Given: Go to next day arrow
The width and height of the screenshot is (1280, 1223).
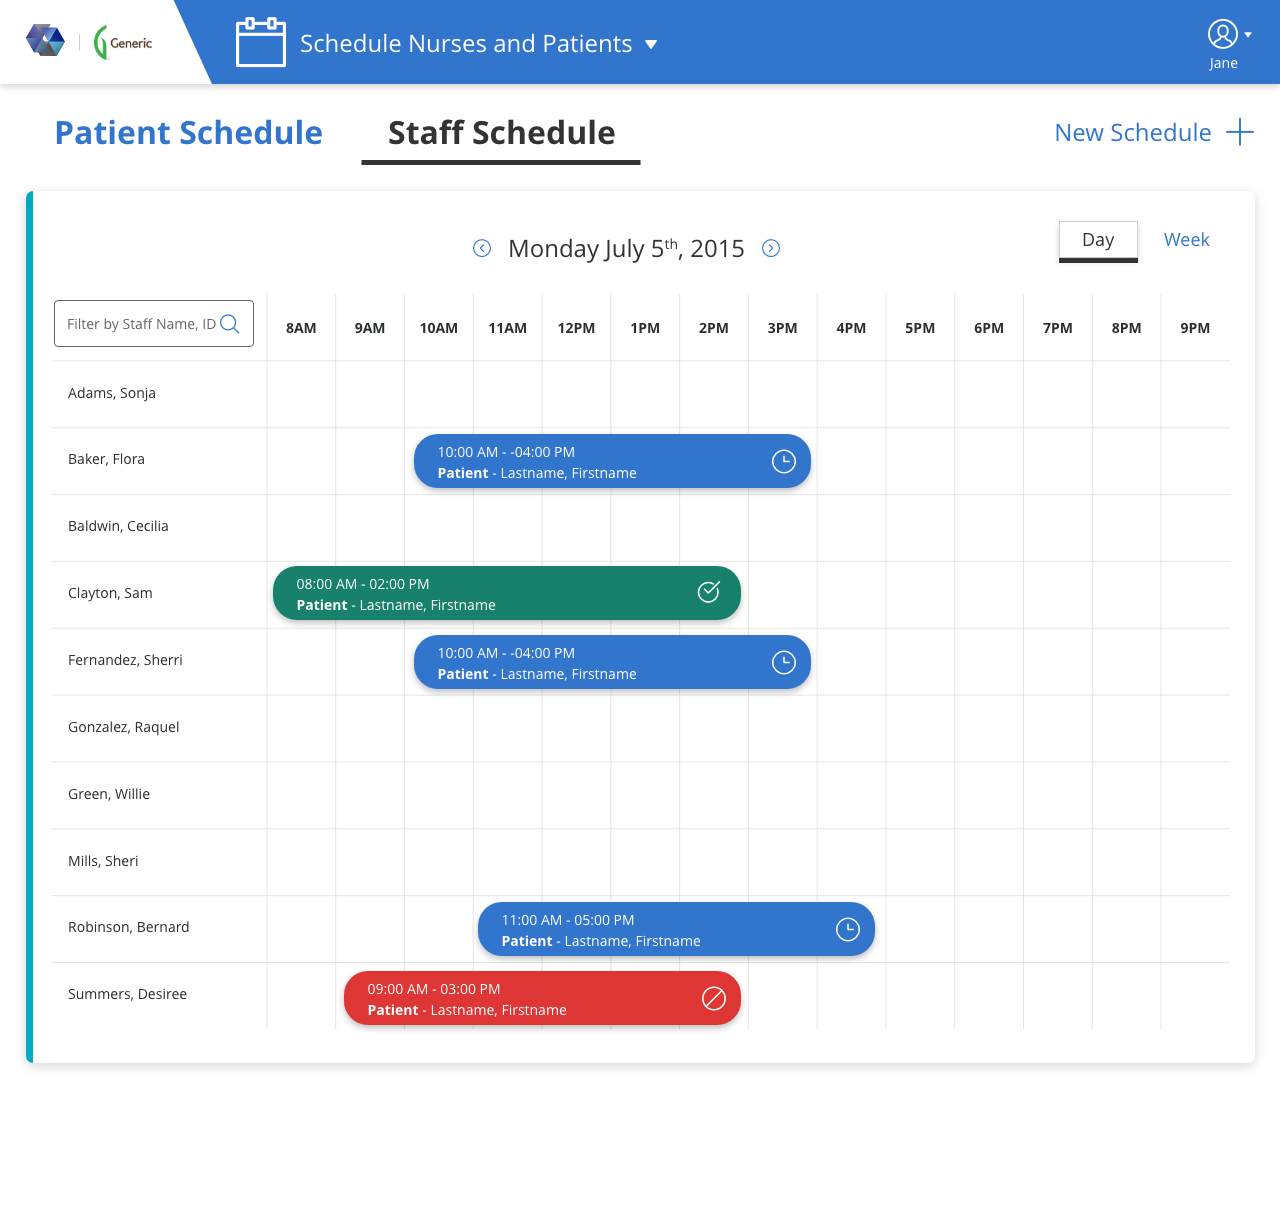Looking at the screenshot, I should pos(771,248).
